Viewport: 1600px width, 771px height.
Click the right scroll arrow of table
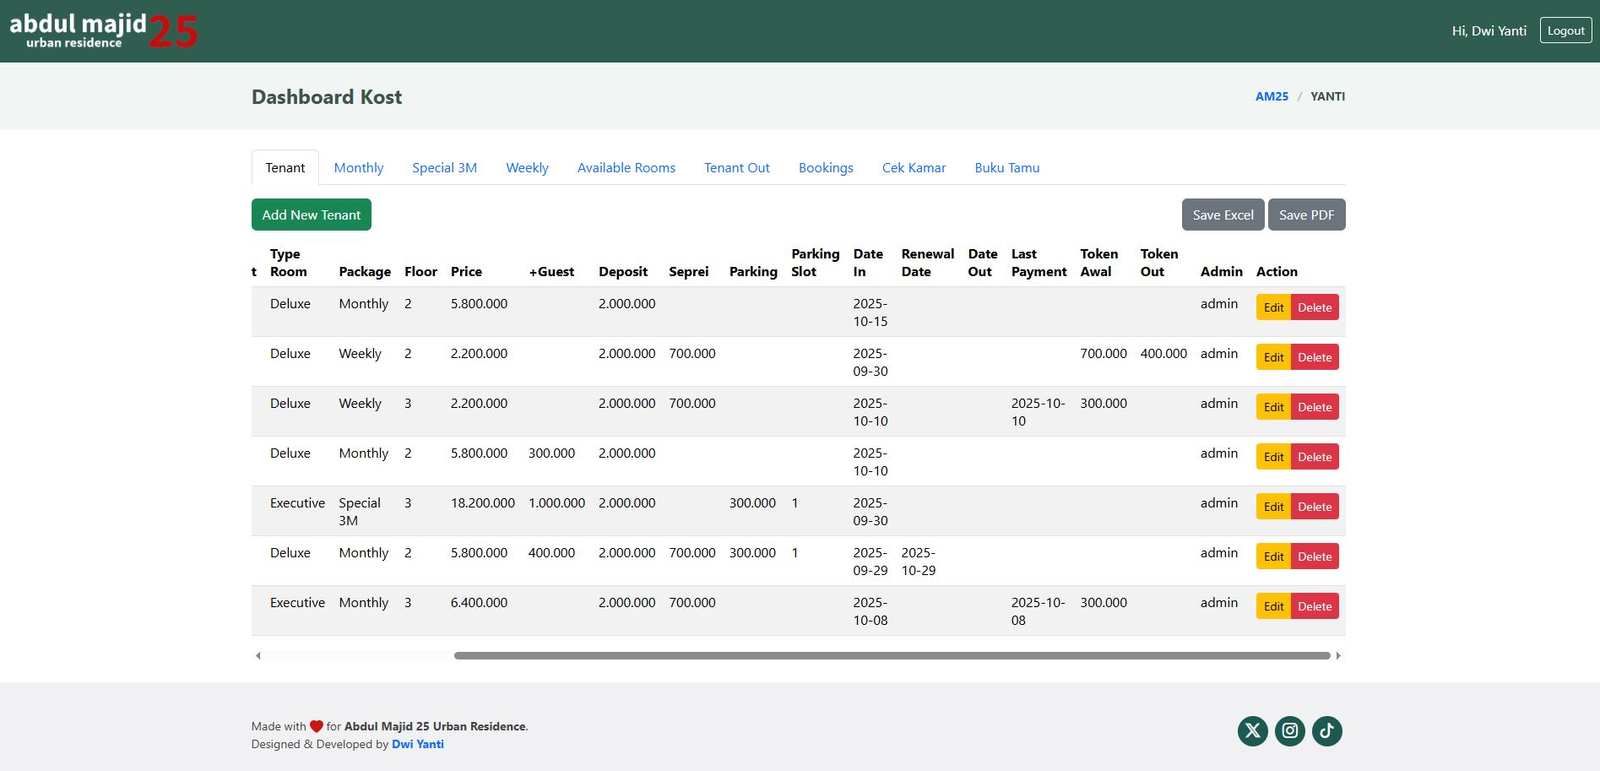[x=1338, y=656]
